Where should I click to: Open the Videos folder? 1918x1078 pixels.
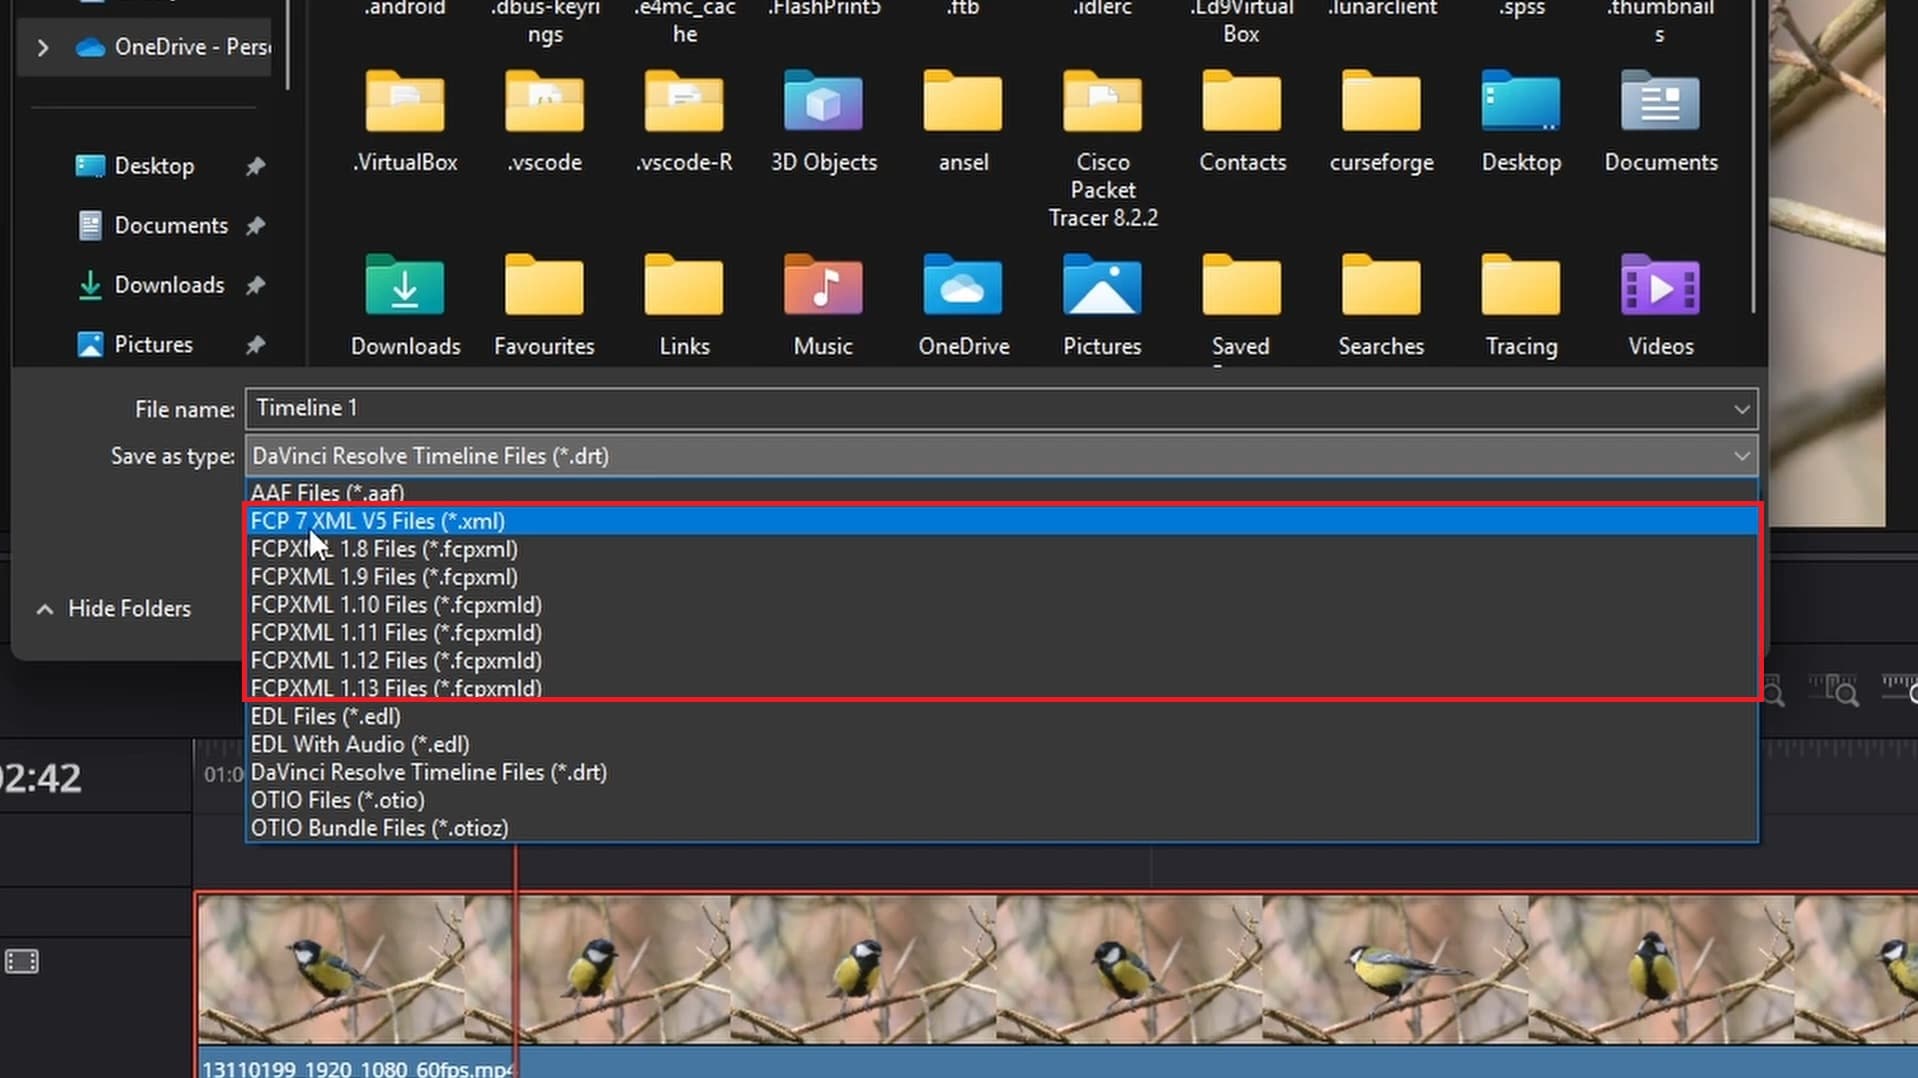point(1660,306)
